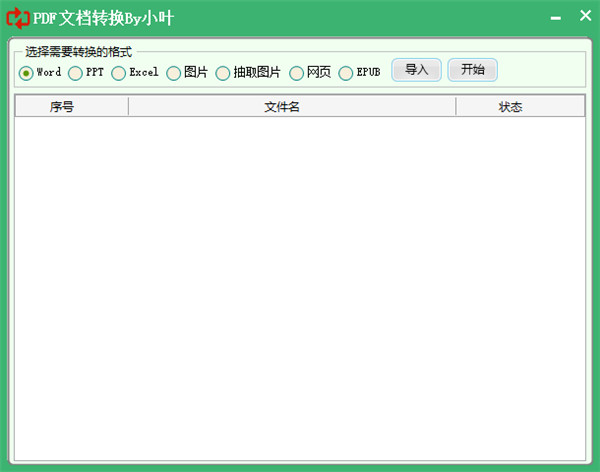The height and width of the screenshot is (472, 600).
Task: Minimize the PDF converter window
Action: click(x=556, y=18)
